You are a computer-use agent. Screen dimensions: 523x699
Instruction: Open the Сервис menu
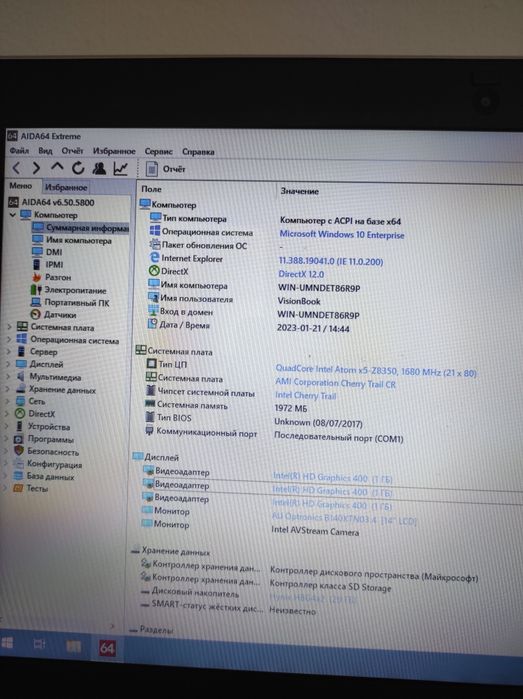[158, 152]
